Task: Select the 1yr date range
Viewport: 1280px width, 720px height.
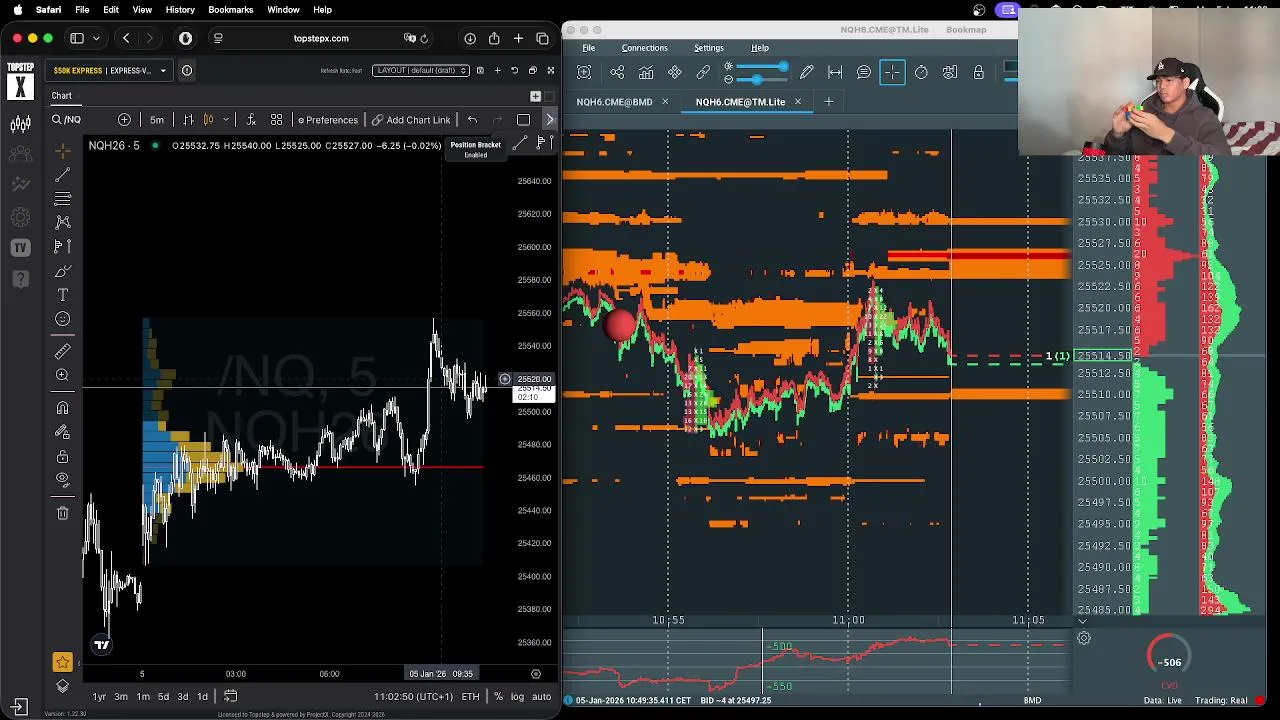Action: (x=99, y=697)
